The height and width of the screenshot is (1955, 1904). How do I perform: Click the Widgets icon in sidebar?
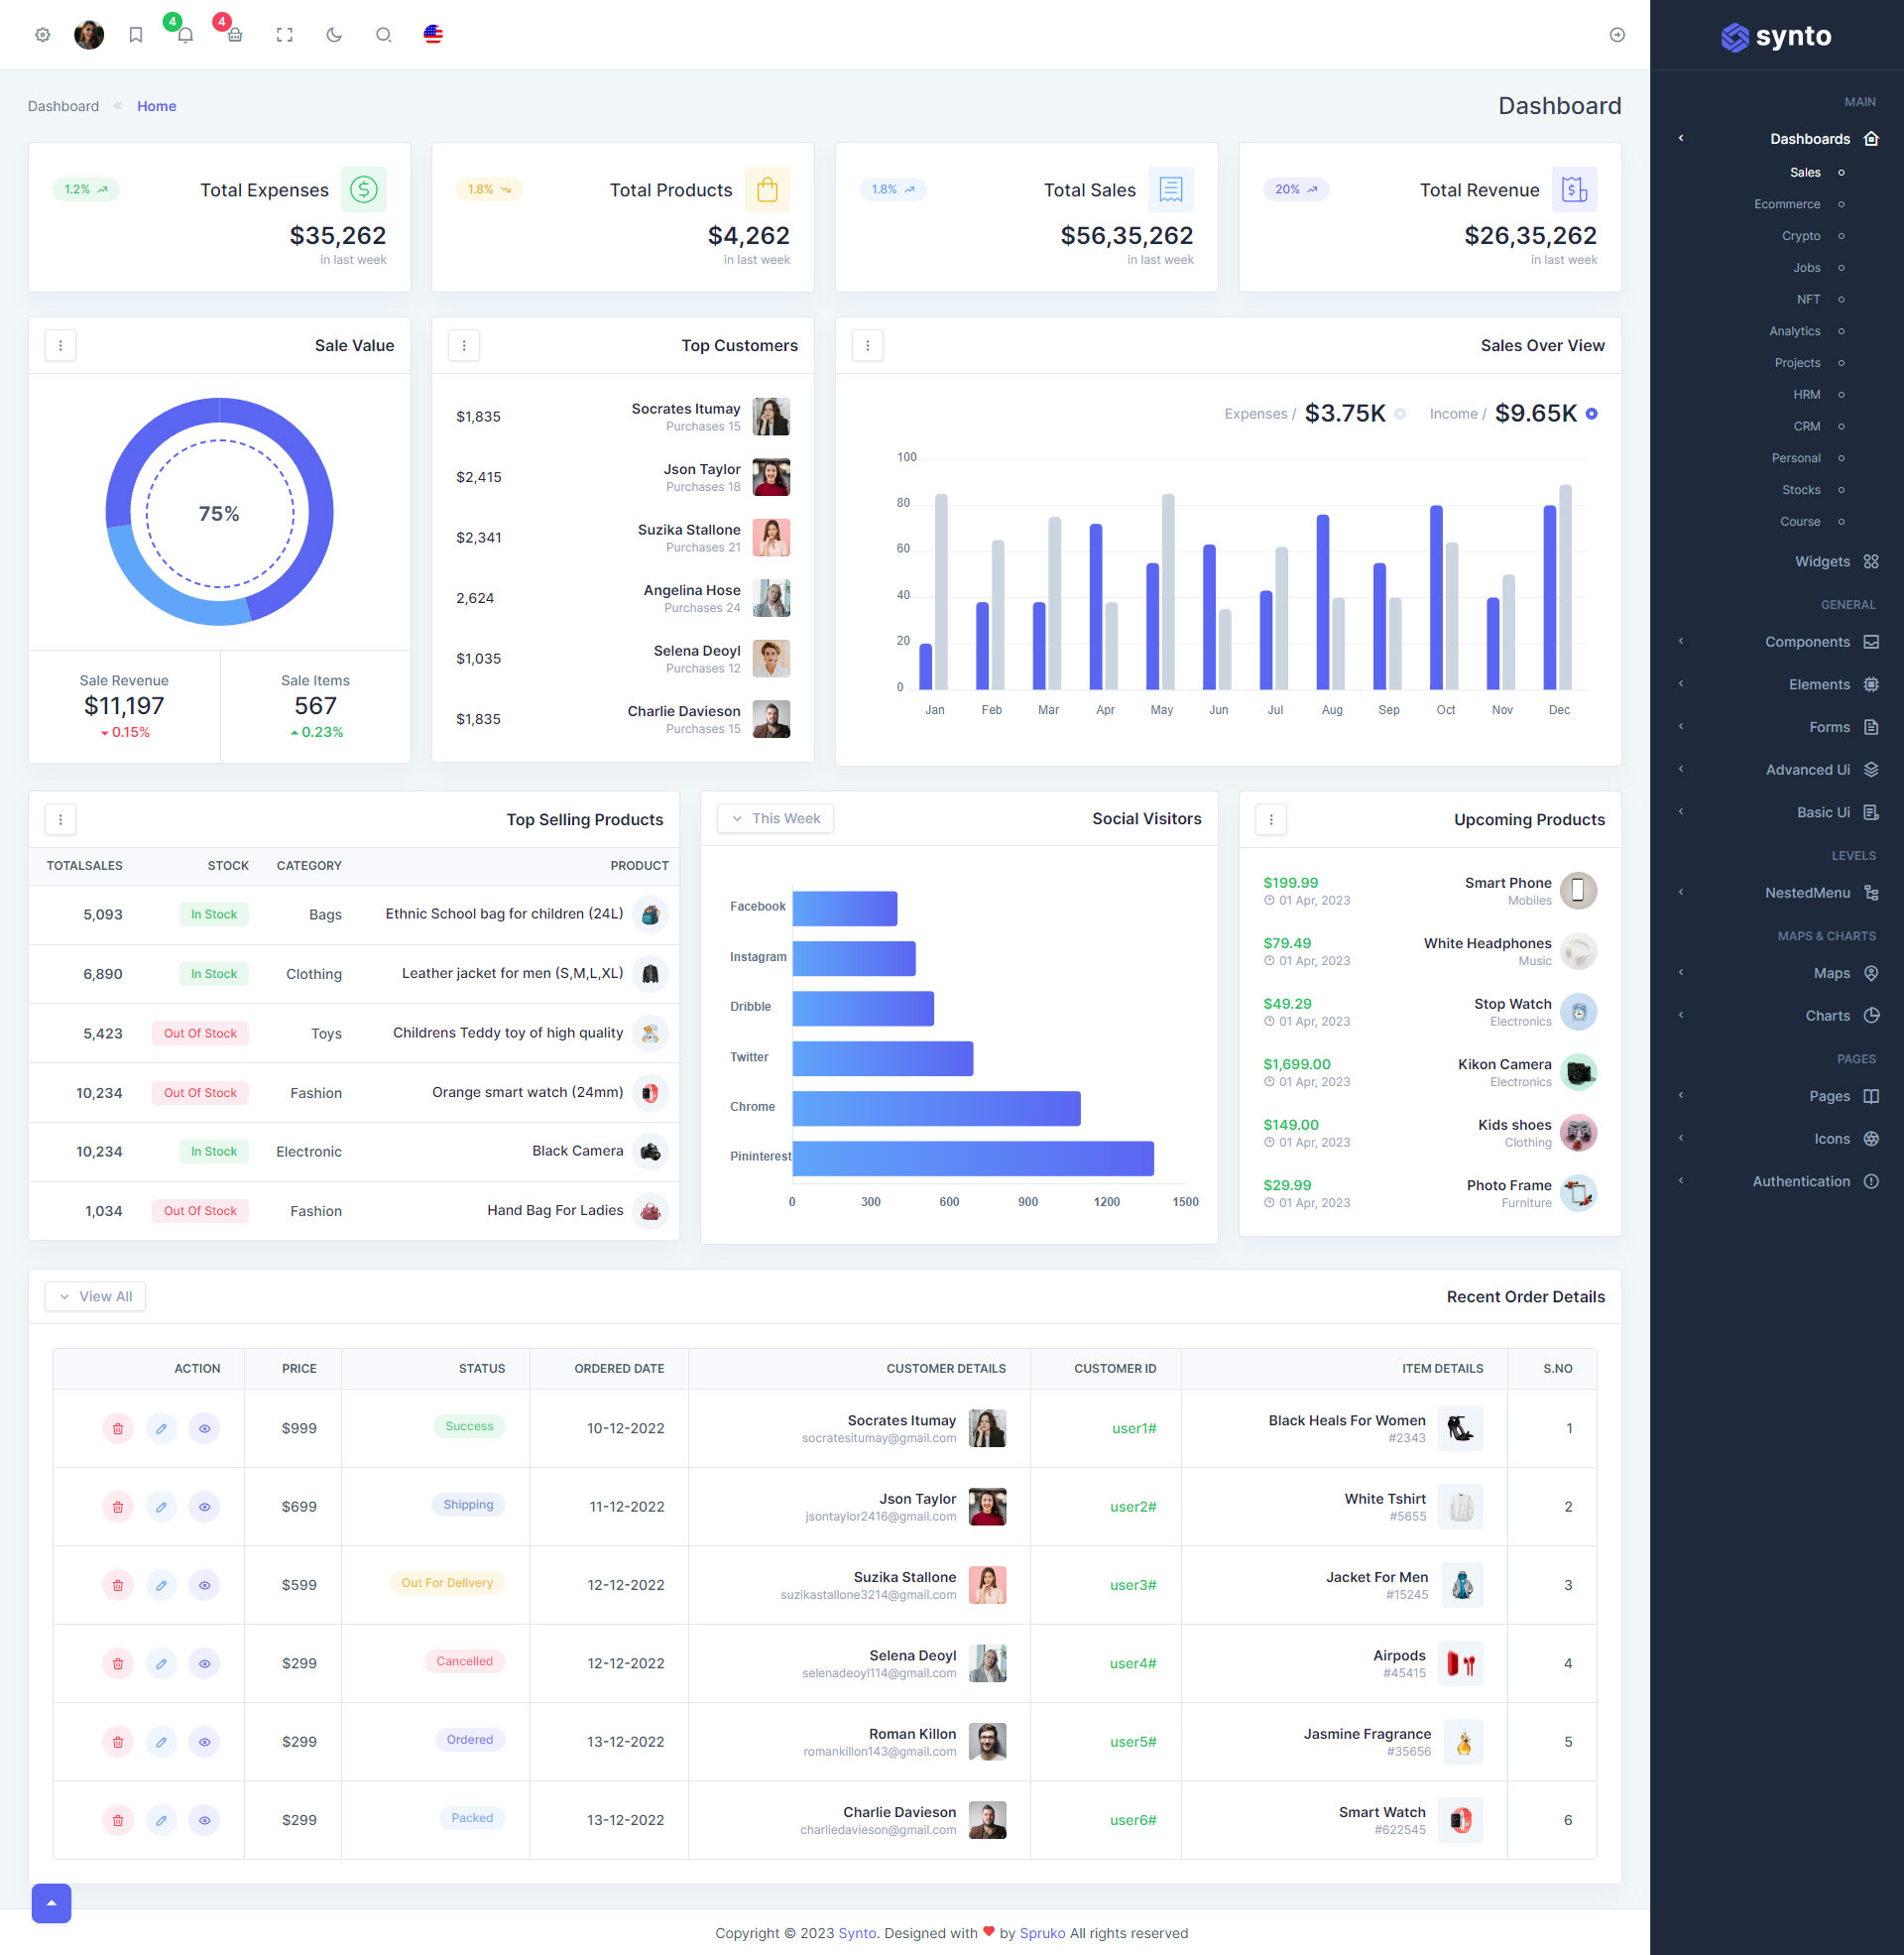[x=1872, y=561]
